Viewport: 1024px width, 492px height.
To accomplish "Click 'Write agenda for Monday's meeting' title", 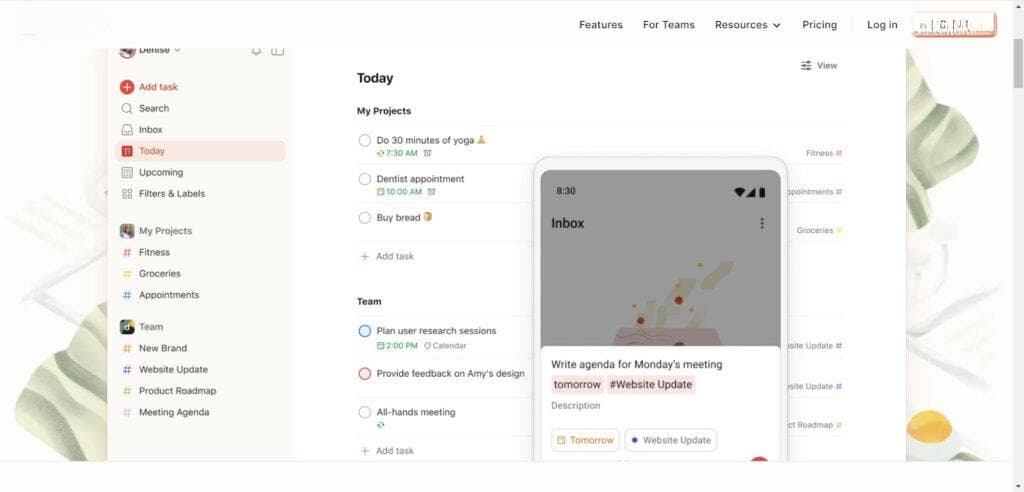I will coord(637,365).
